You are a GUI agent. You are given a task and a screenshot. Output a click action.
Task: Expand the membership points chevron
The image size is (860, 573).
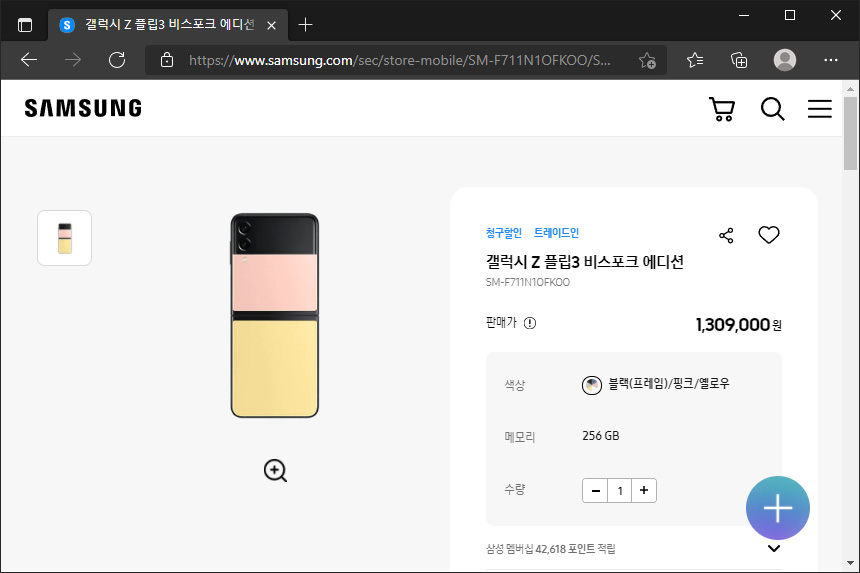click(x=774, y=548)
